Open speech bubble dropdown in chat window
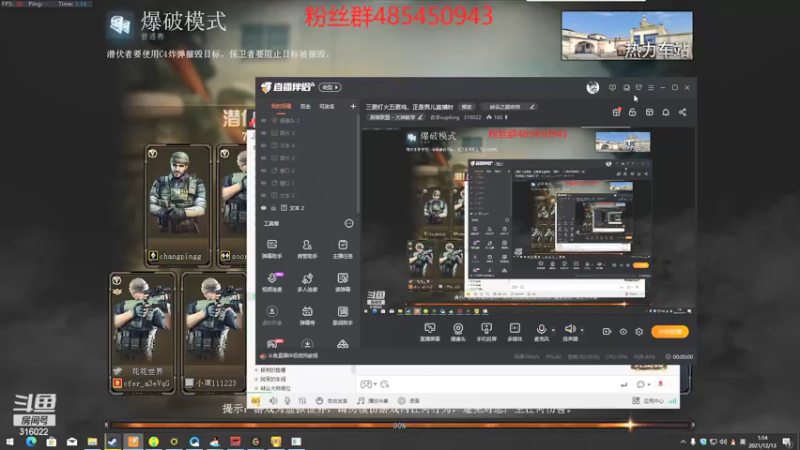800x450 pixels. tap(643, 384)
